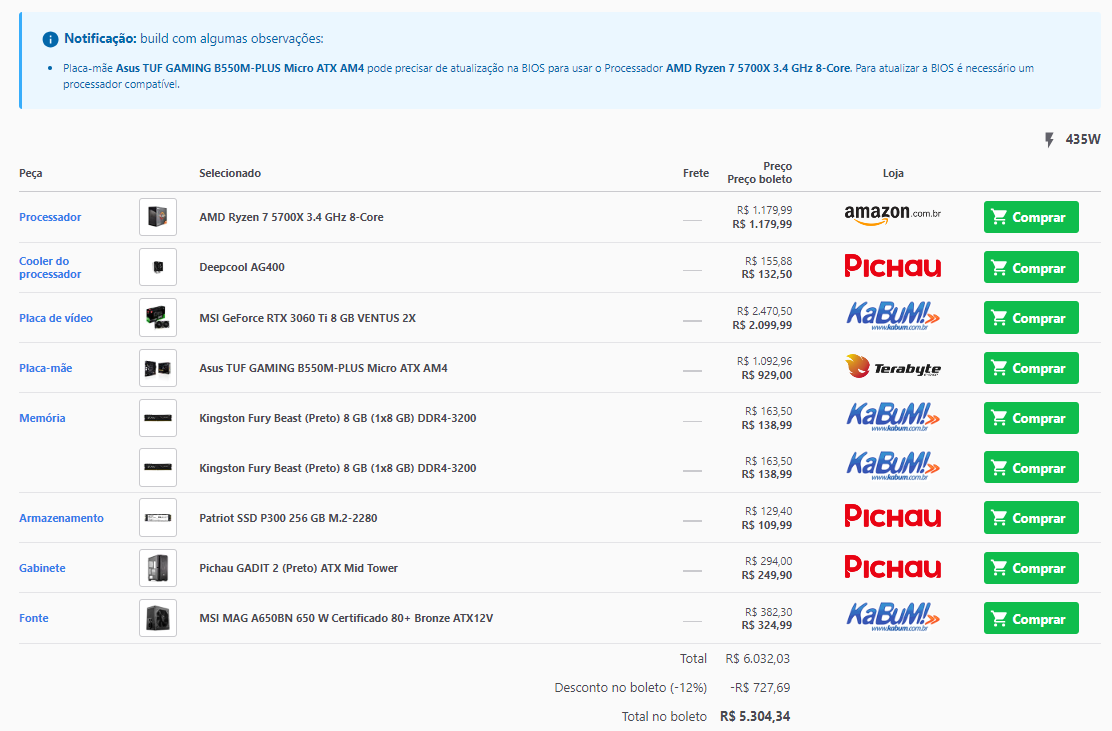Open the Placa de vídeo category link
Screen dimensions: 1112x731
pos(56,318)
